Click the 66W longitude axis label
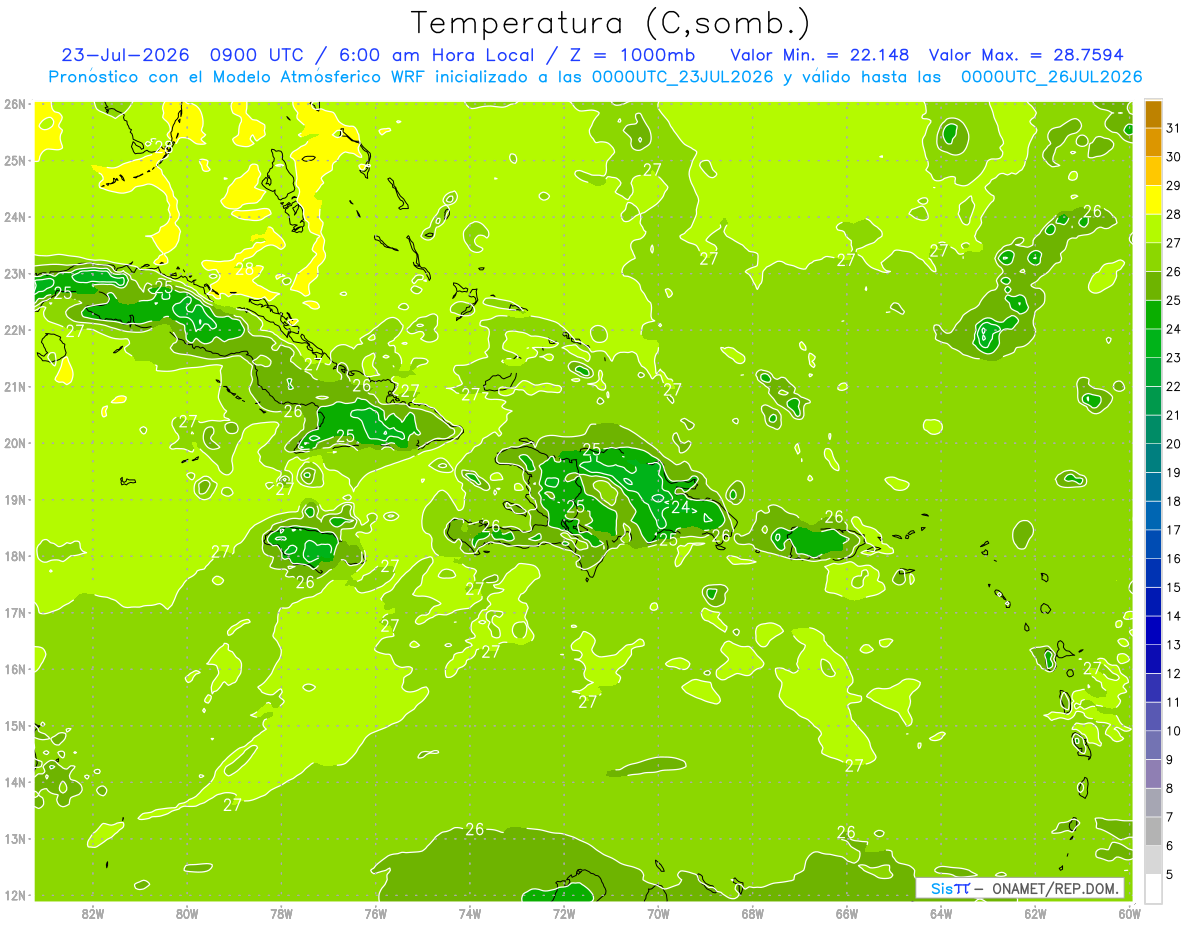This screenshot has width=1200, height=927. tap(846, 912)
